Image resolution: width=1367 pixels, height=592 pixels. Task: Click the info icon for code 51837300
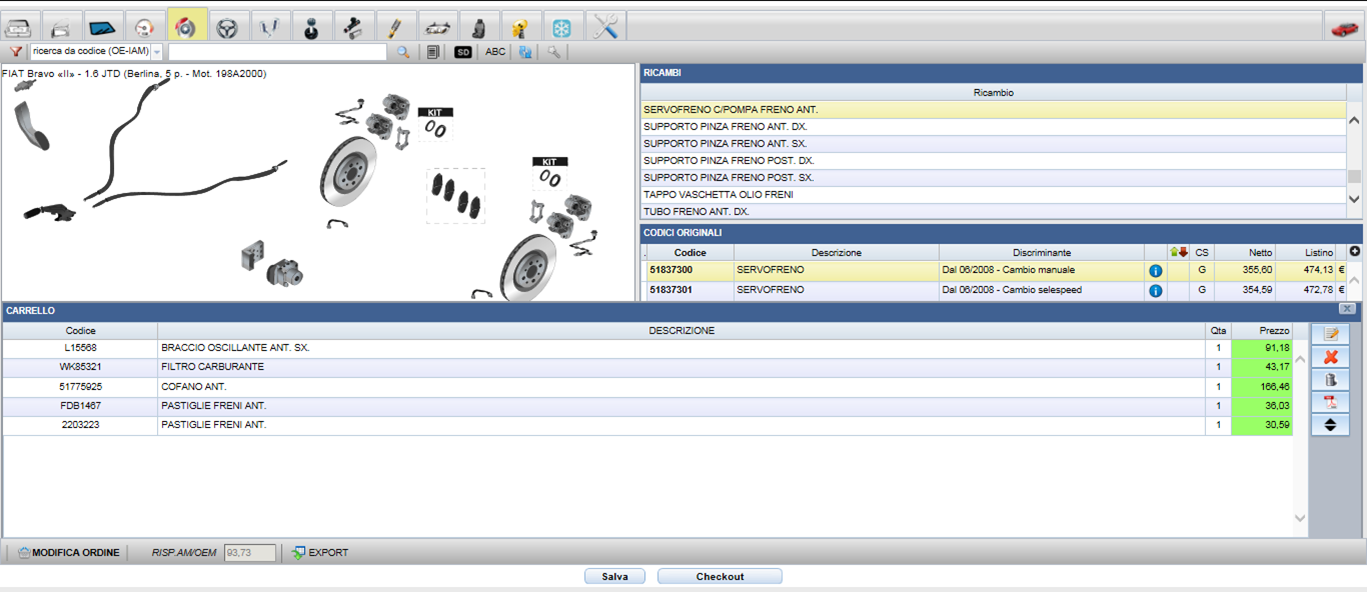coord(1155,271)
